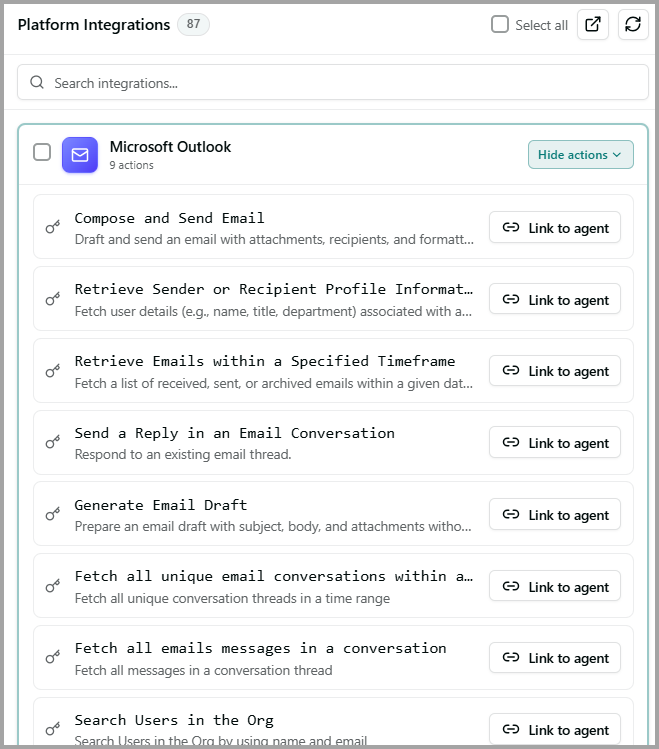The image size is (659, 749).
Task: Click 'Draft and send an email with attachments' description
Action: point(274,239)
